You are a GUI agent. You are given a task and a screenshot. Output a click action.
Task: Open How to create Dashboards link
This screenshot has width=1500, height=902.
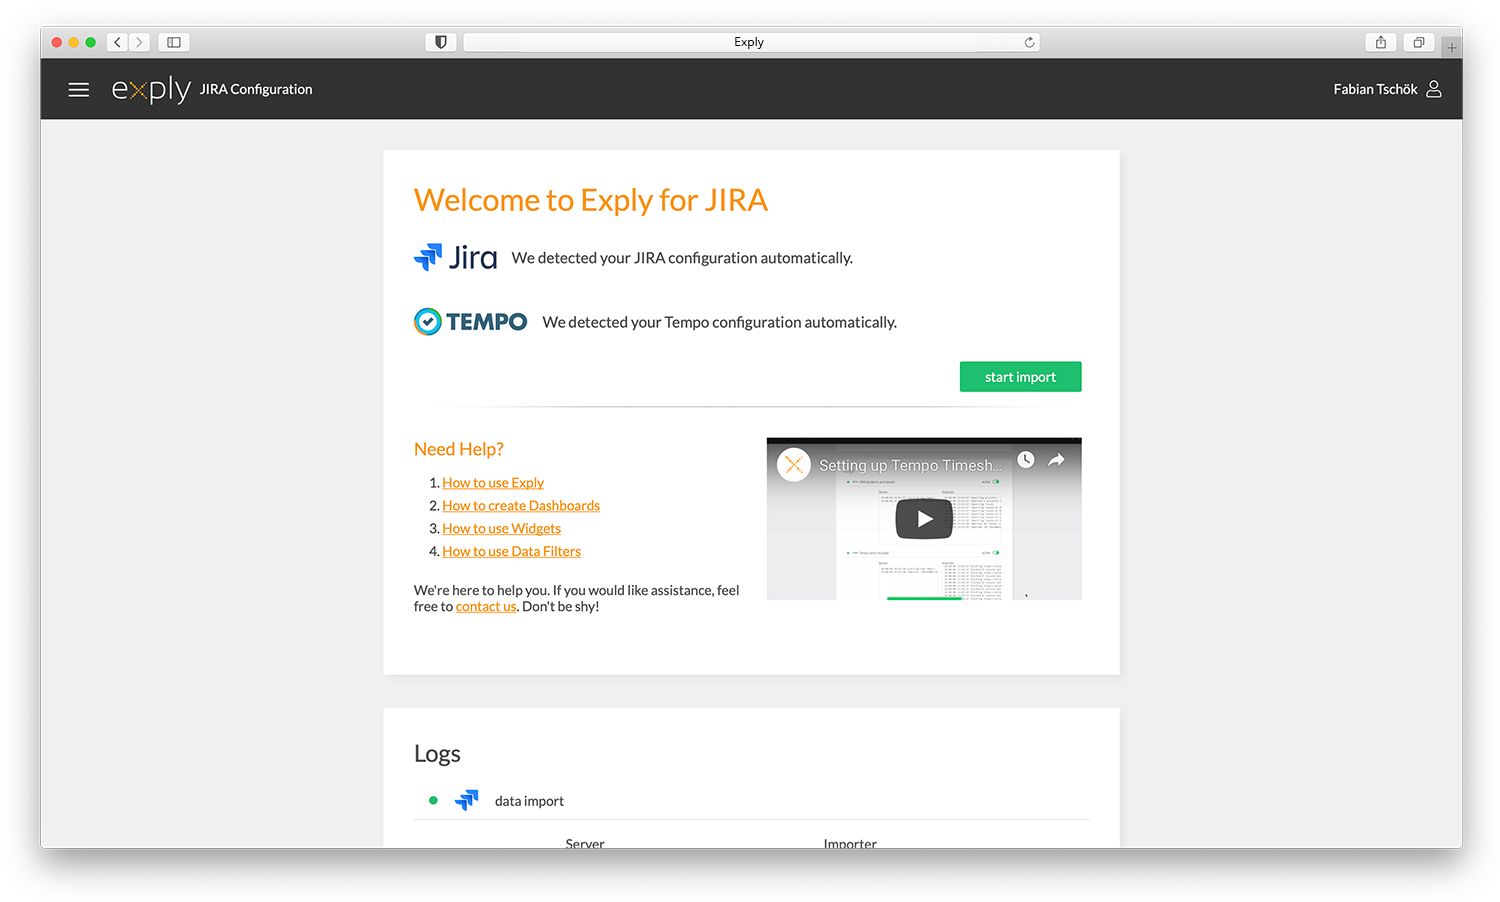click(x=521, y=506)
